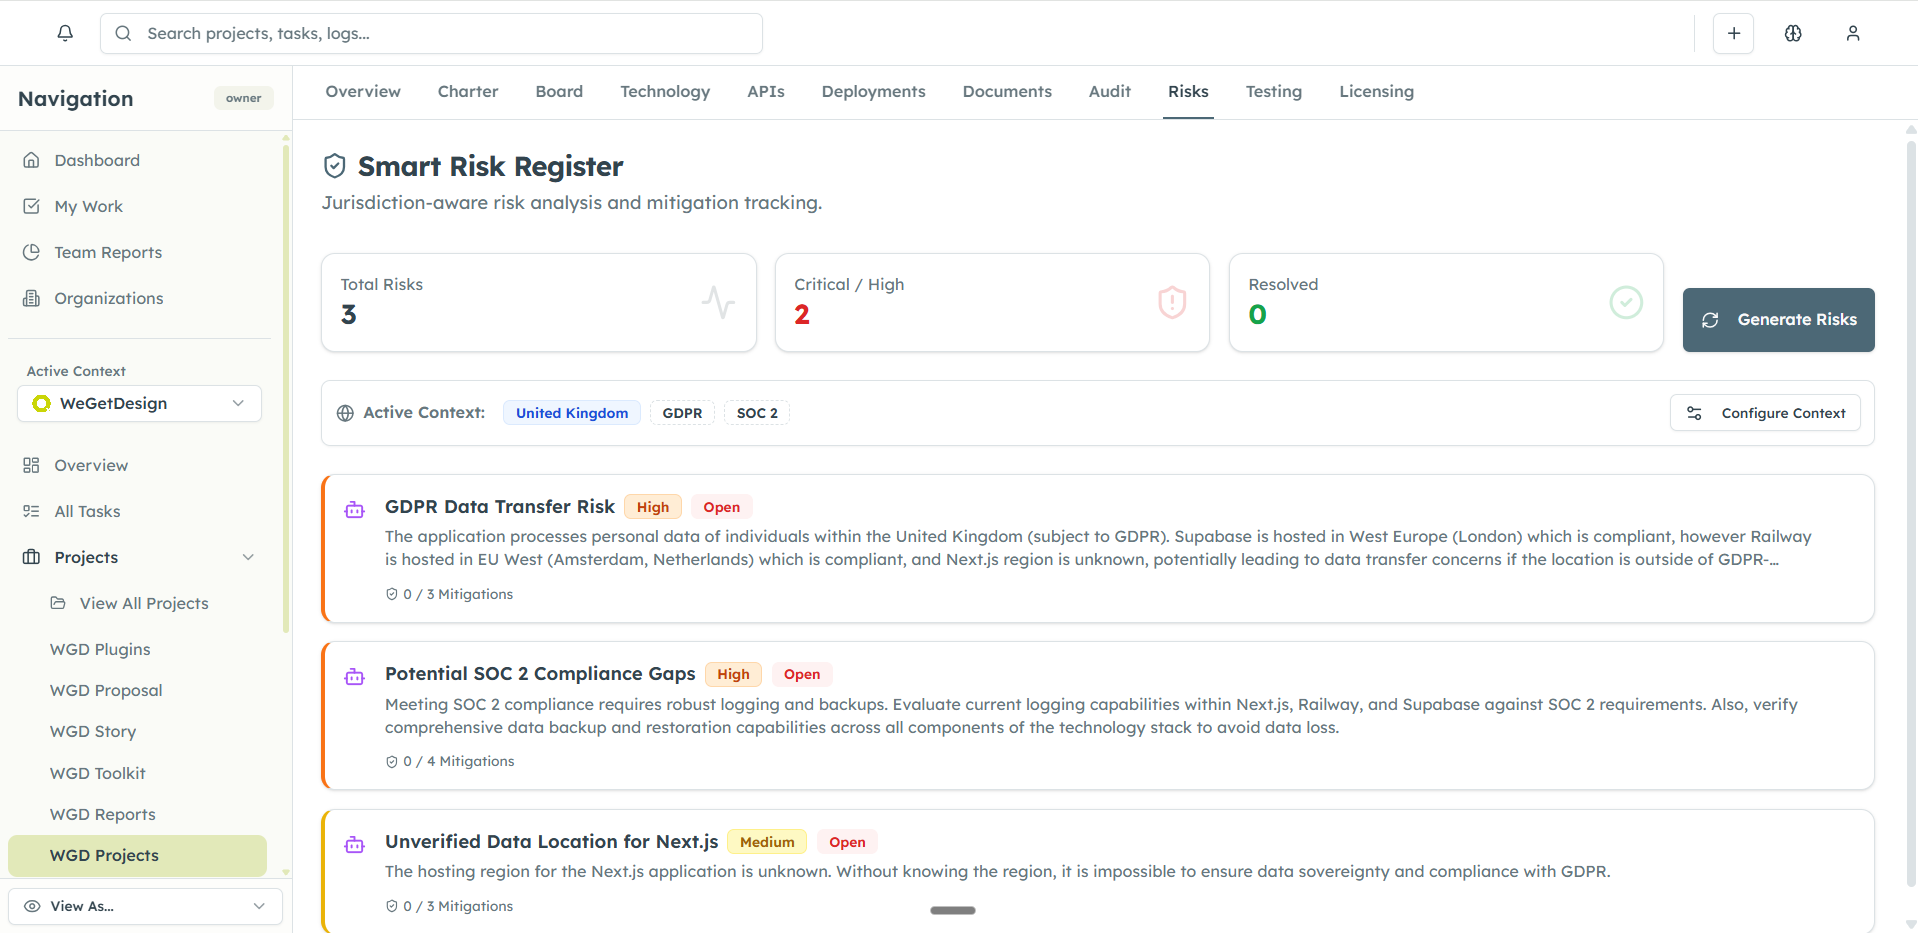This screenshot has width=1918, height=933.
Task: Open the WeGetDesign context dropdown
Action: (x=139, y=403)
